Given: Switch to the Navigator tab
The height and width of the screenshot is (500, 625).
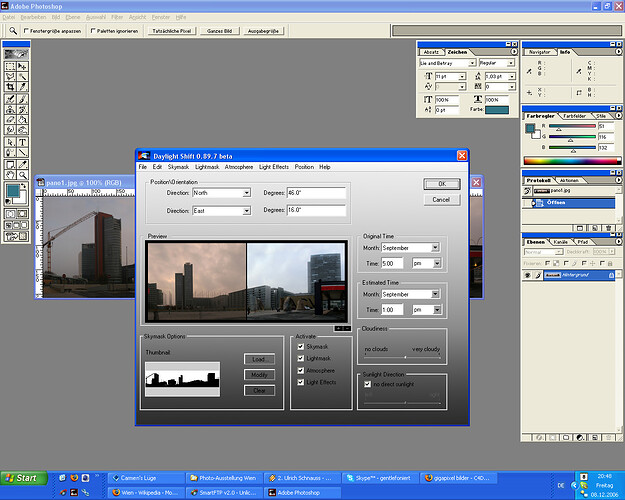Looking at the screenshot, I should pyautogui.click(x=540, y=52).
